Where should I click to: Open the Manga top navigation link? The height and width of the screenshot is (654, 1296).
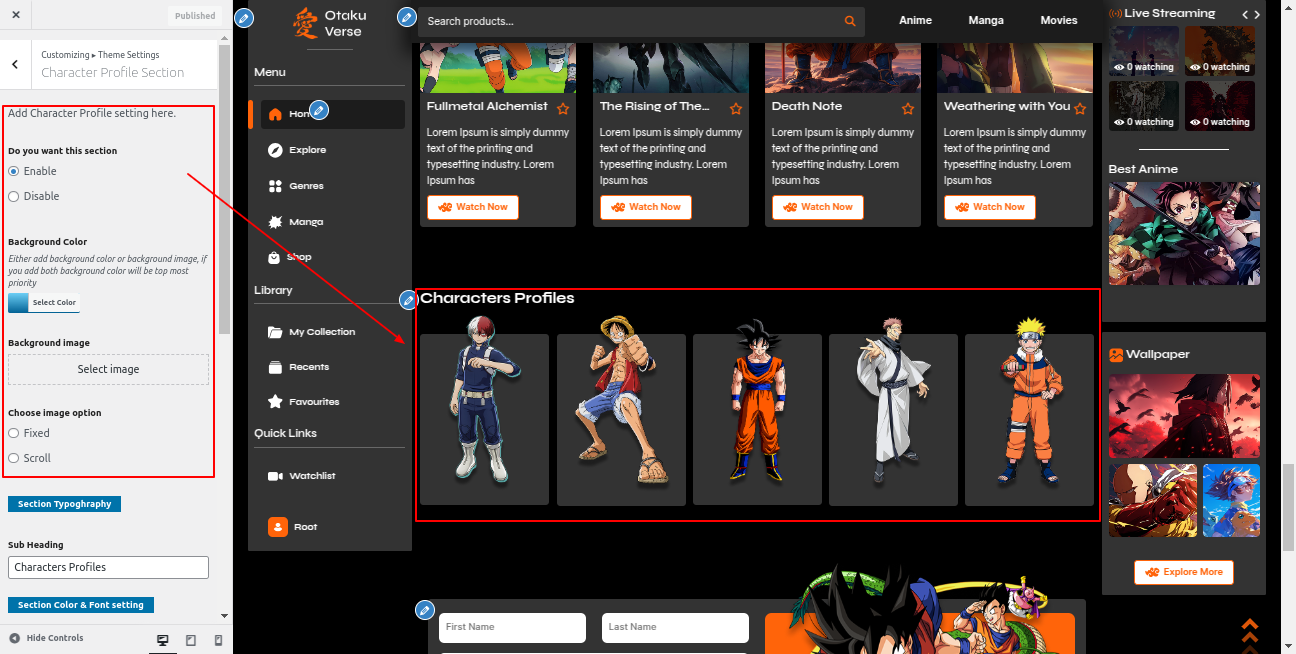tap(986, 20)
